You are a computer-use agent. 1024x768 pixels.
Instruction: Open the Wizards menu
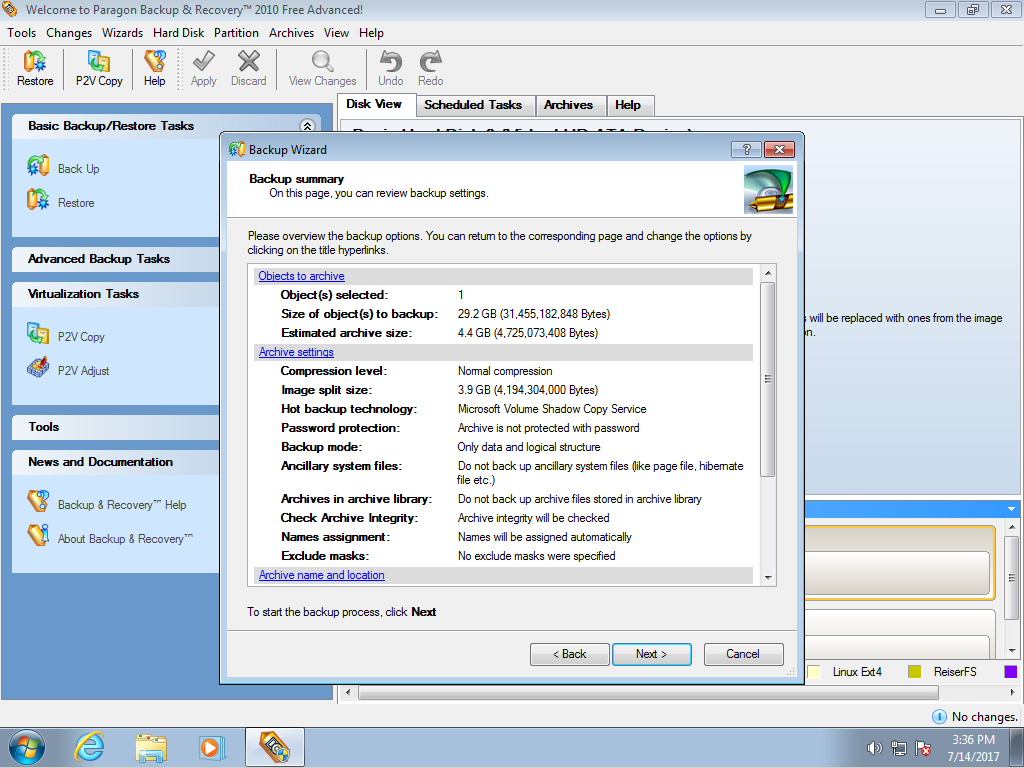pos(122,33)
